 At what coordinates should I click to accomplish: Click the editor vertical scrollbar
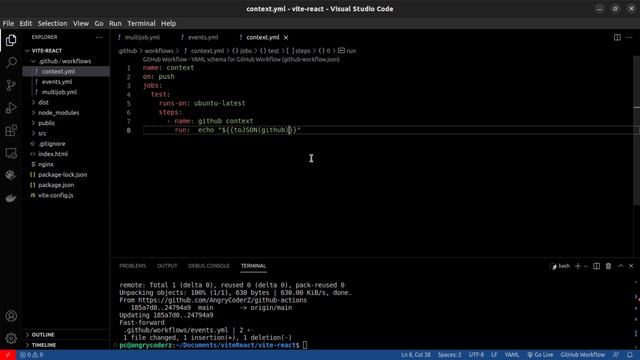pos(637,131)
